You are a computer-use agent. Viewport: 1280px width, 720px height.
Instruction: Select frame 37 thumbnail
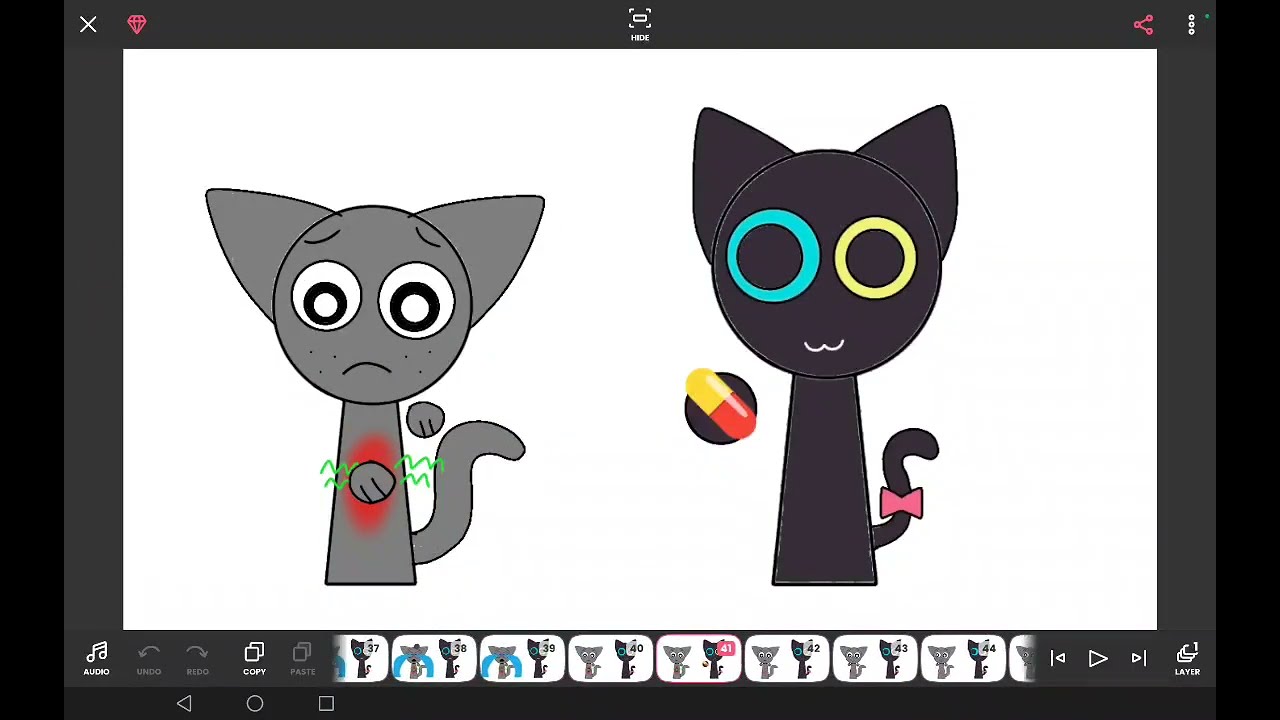[359, 660]
